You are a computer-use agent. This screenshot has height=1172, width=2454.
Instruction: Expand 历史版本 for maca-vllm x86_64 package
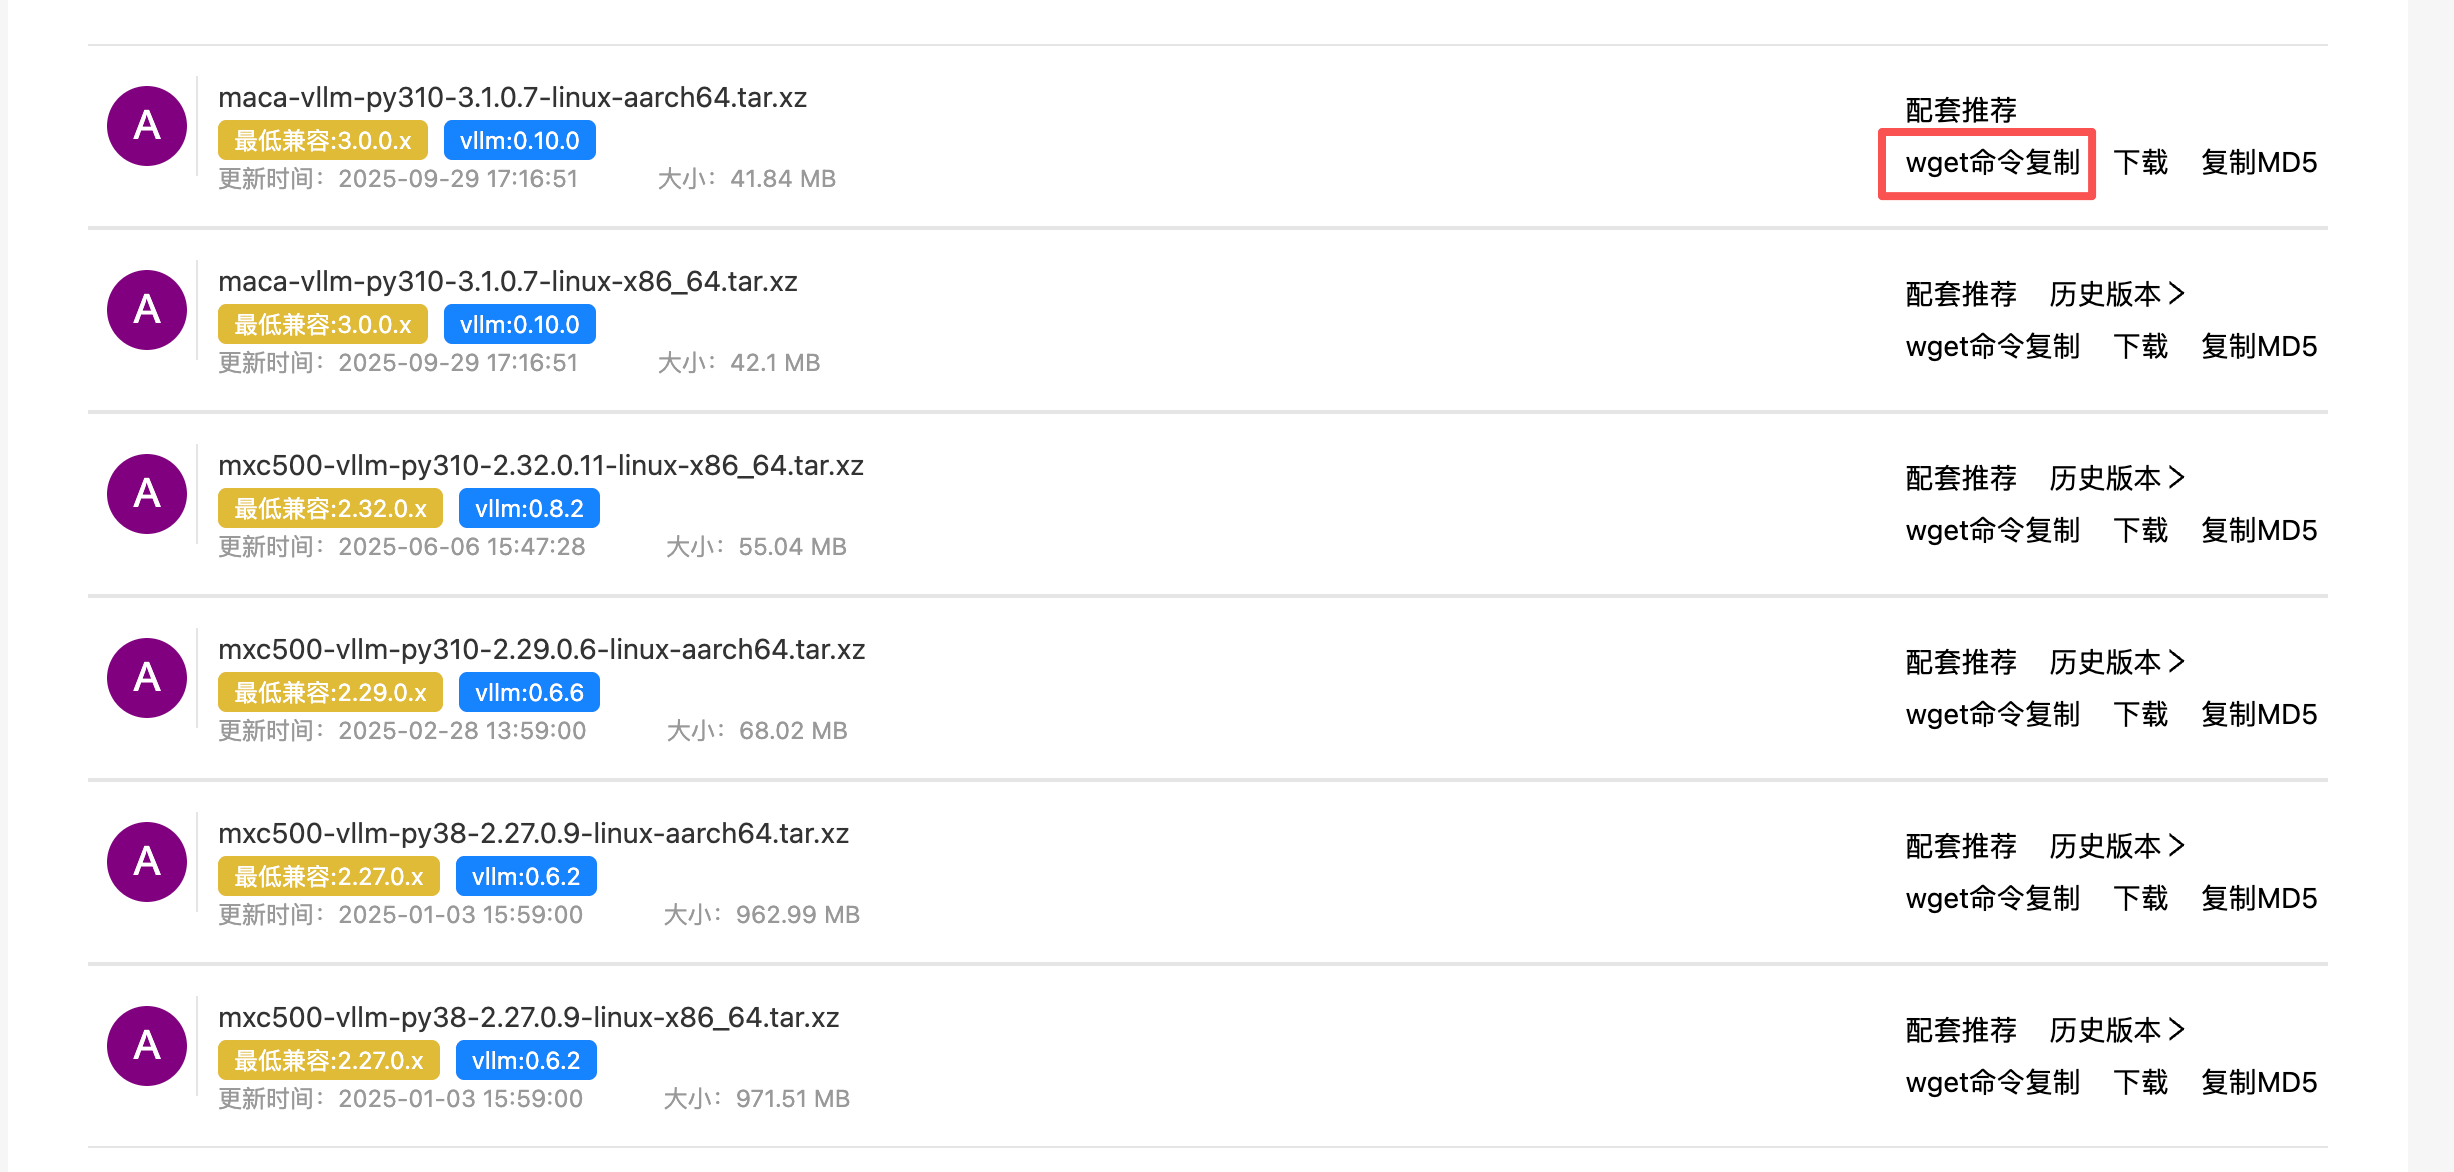2116,294
